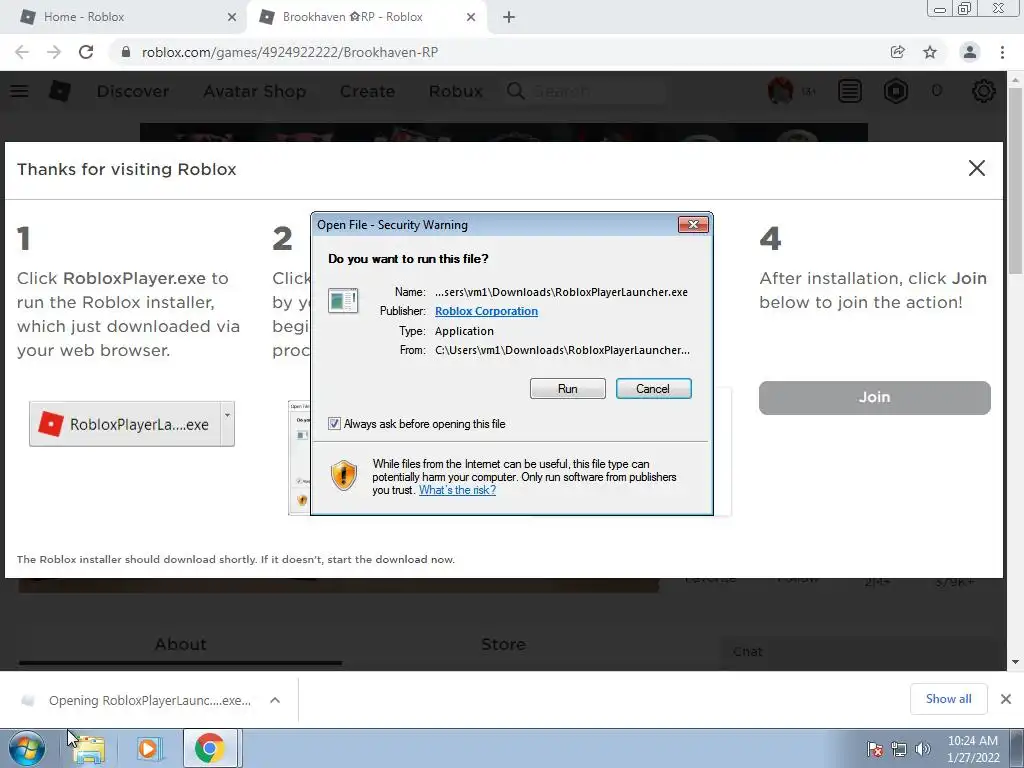This screenshot has width=1024, height=768.
Task: Close the Thanks for visiting Roblox overlay
Action: (976, 168)
